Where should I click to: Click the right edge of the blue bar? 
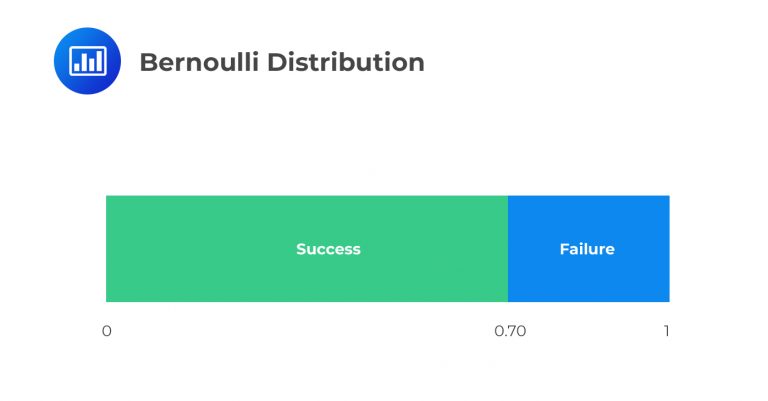click(x=668, y=249)
